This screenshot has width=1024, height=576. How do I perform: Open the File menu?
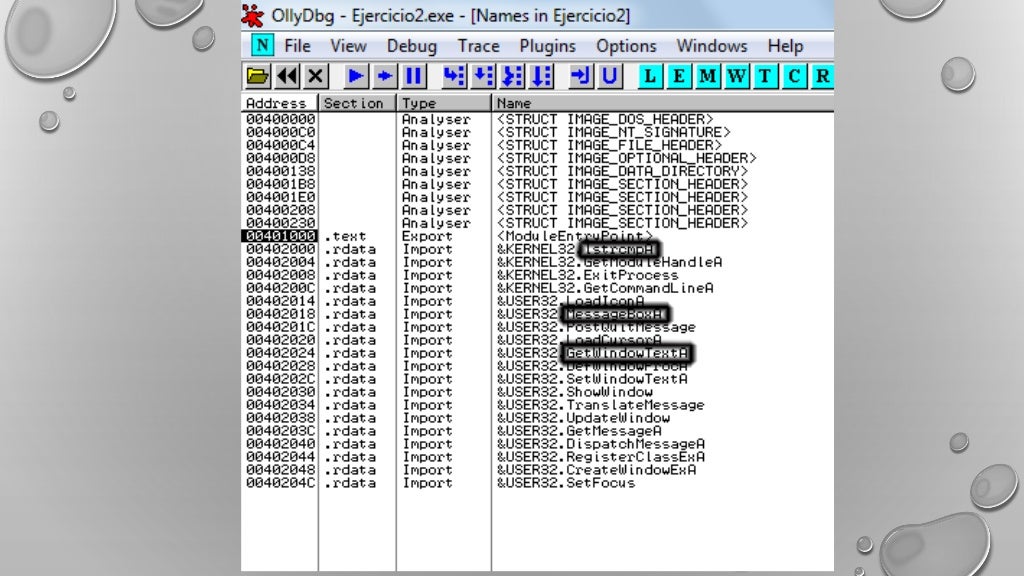pyautogui.click(x=297, y=46)
